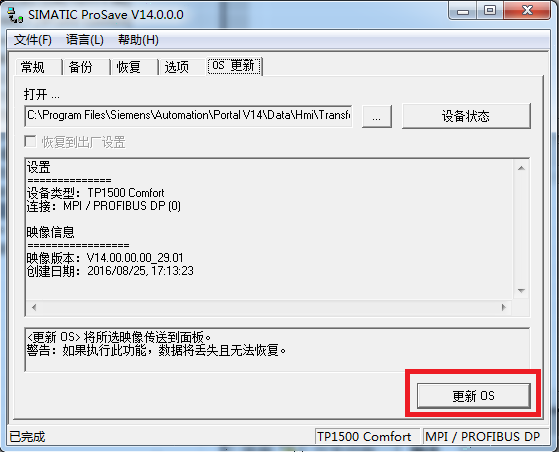Click the horizontal scroll right arrow
This screenshot has width=559, height=452.
coord(504,307)
